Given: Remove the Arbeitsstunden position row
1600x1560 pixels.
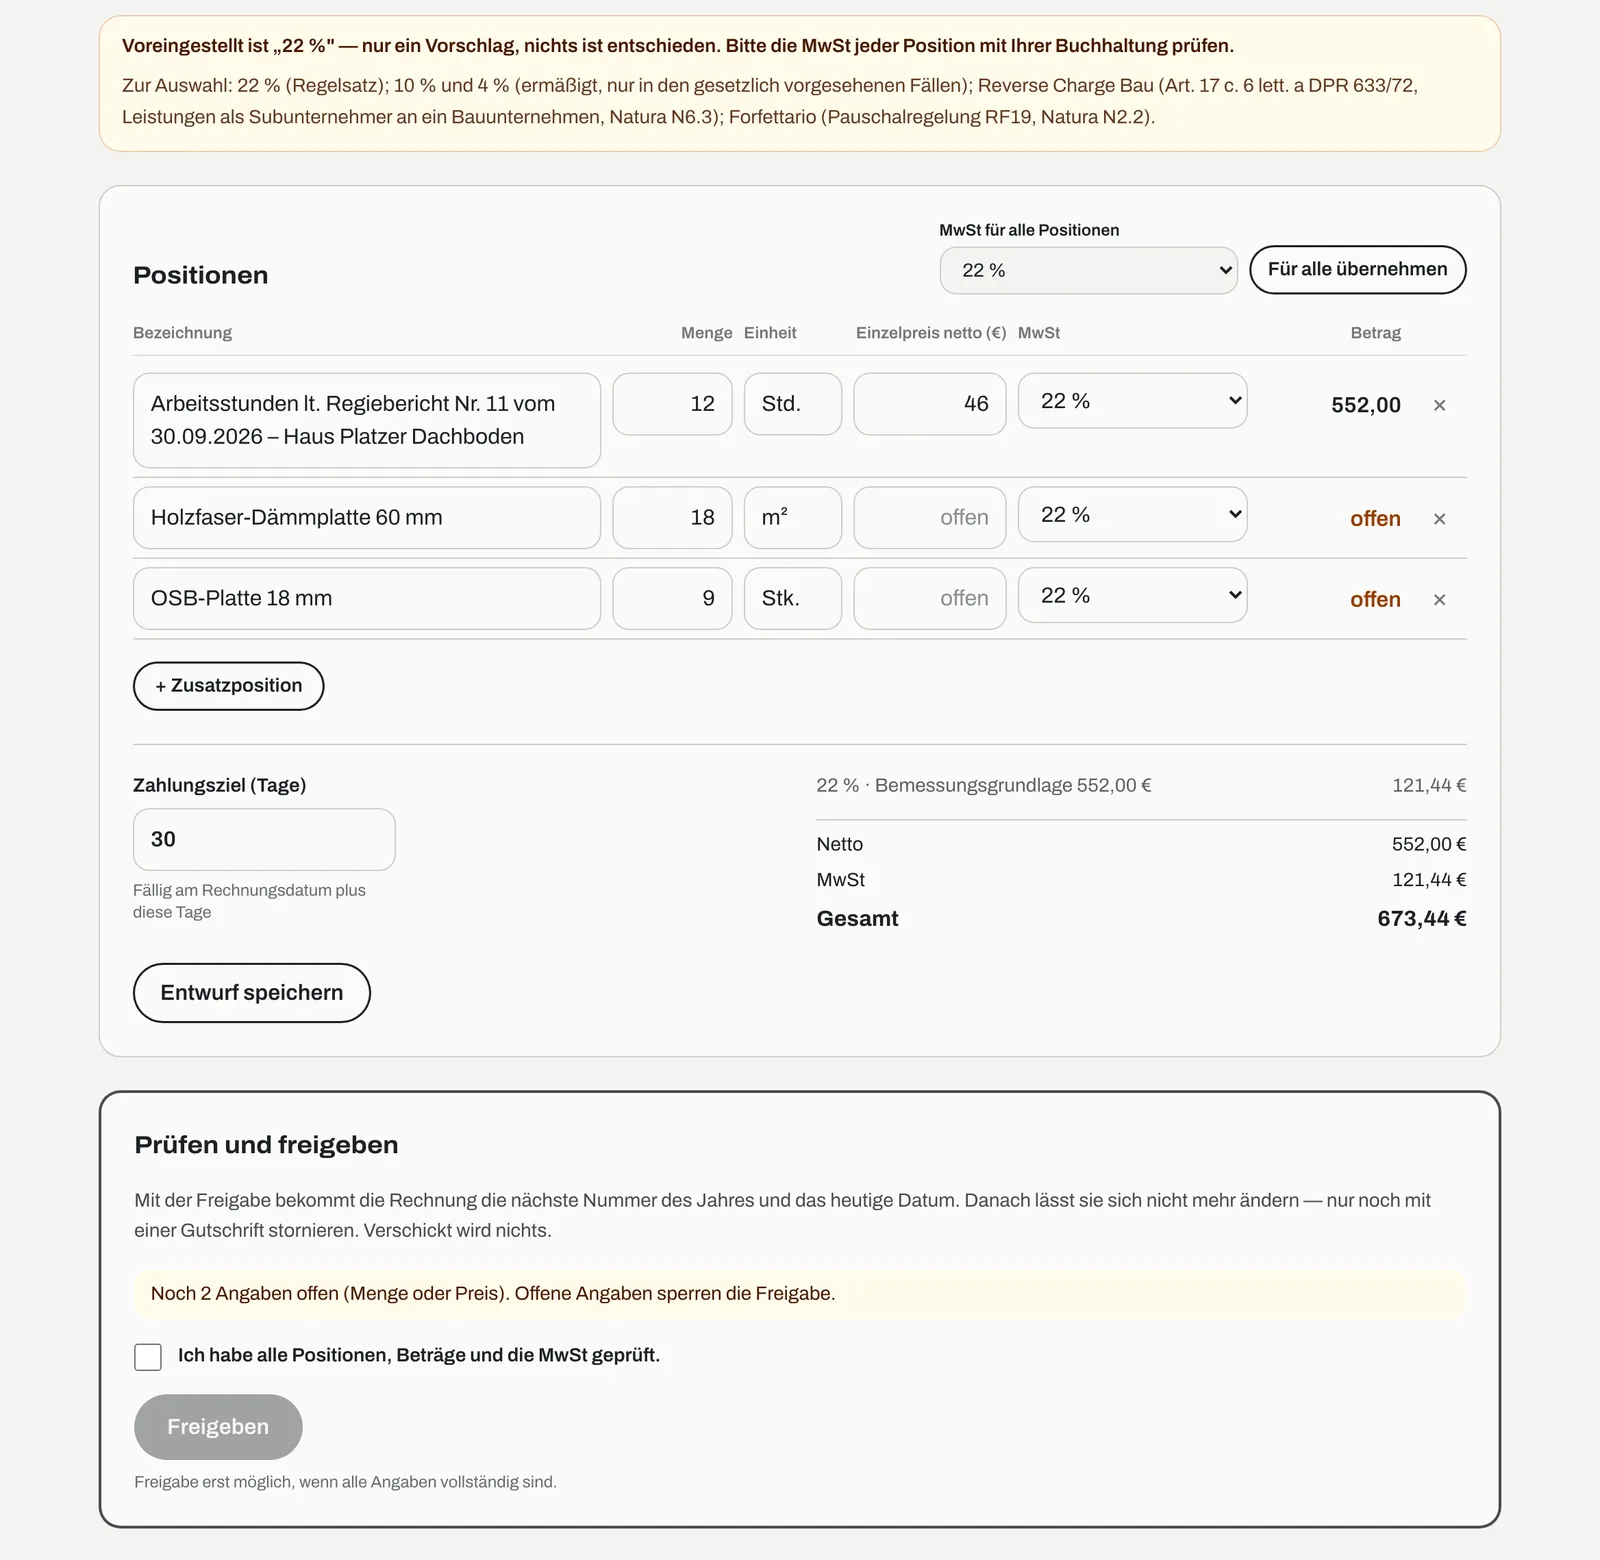Looking at the screenshot, I should 1439,405.
